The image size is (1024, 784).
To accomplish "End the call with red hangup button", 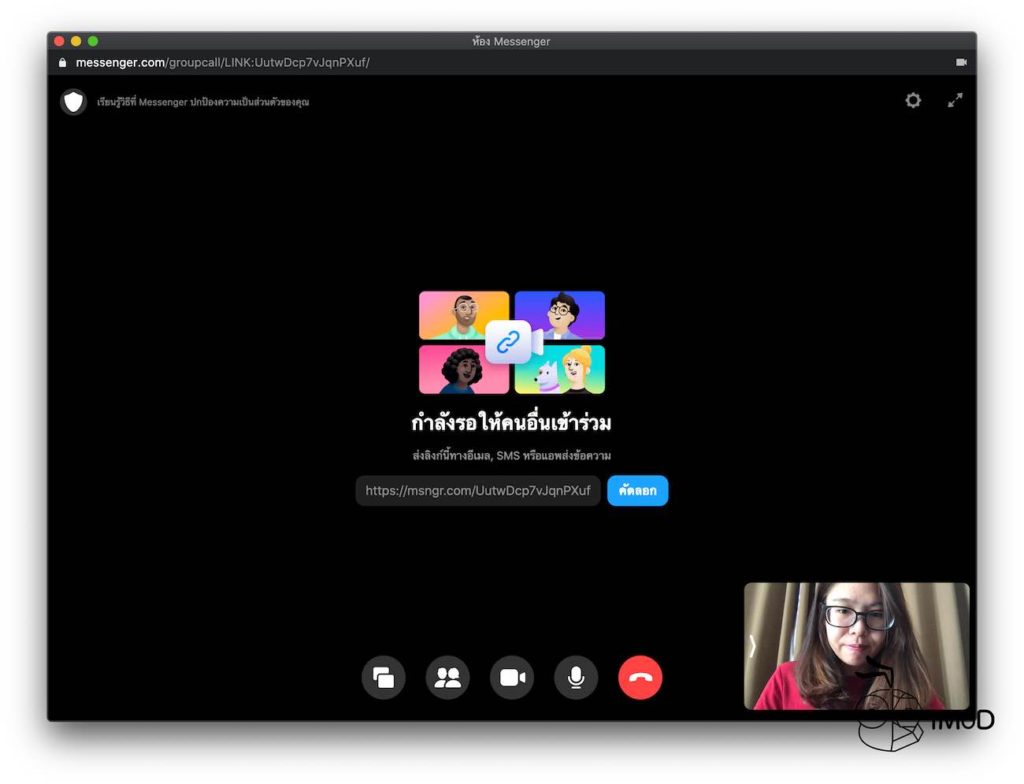I will point(640,678).
